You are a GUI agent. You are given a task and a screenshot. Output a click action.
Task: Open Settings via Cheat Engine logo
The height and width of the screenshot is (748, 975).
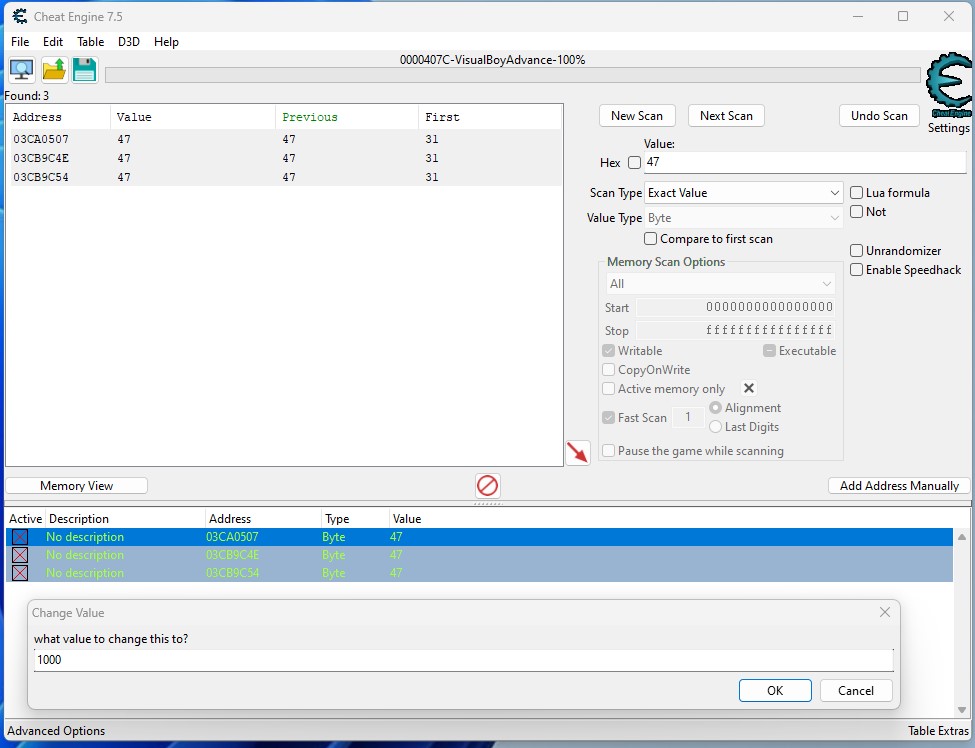(948, 92)
